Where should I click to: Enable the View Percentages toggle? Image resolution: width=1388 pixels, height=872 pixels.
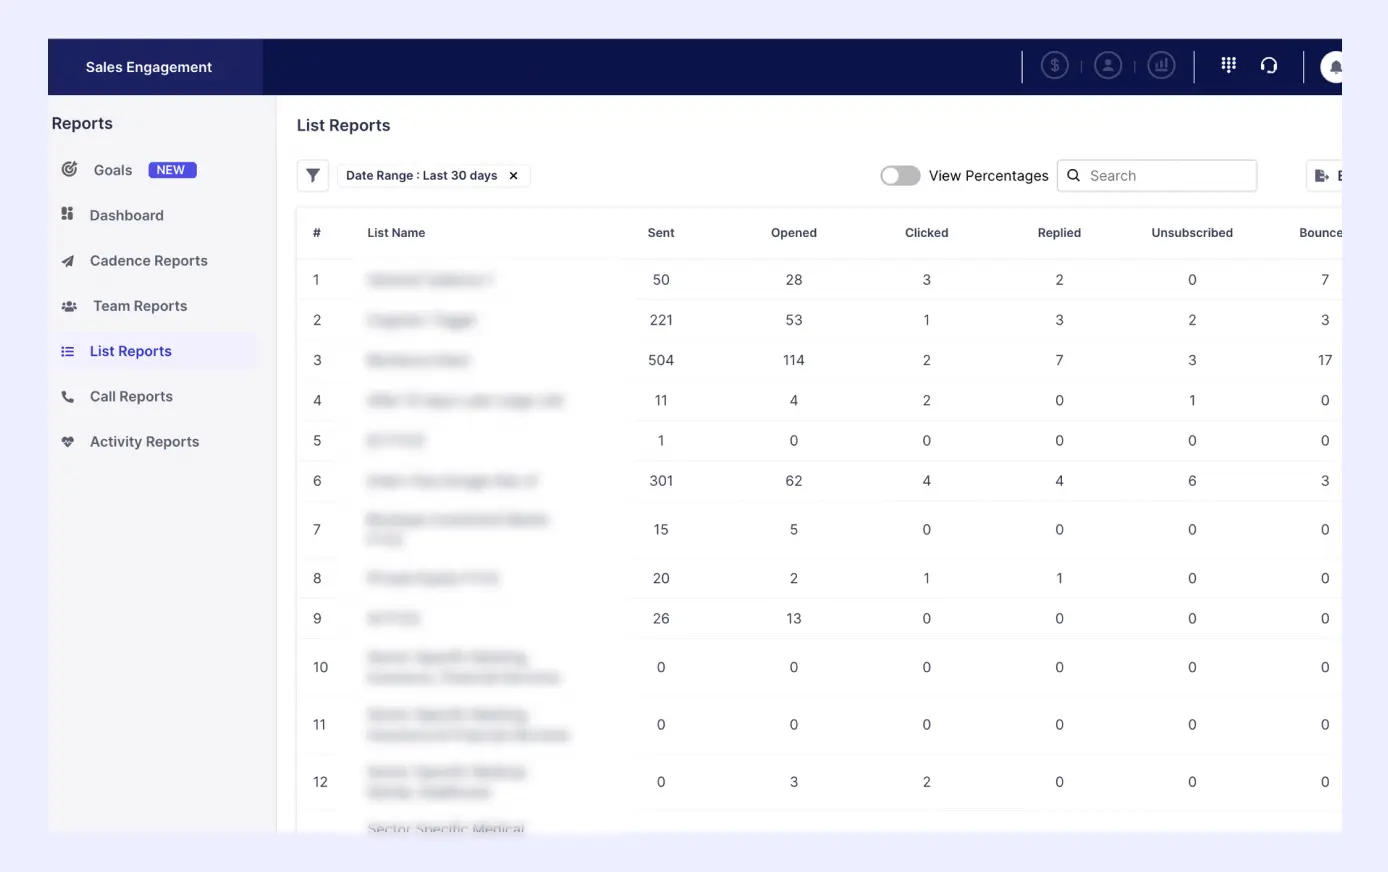pyautogui.click(x=900, y=176)
